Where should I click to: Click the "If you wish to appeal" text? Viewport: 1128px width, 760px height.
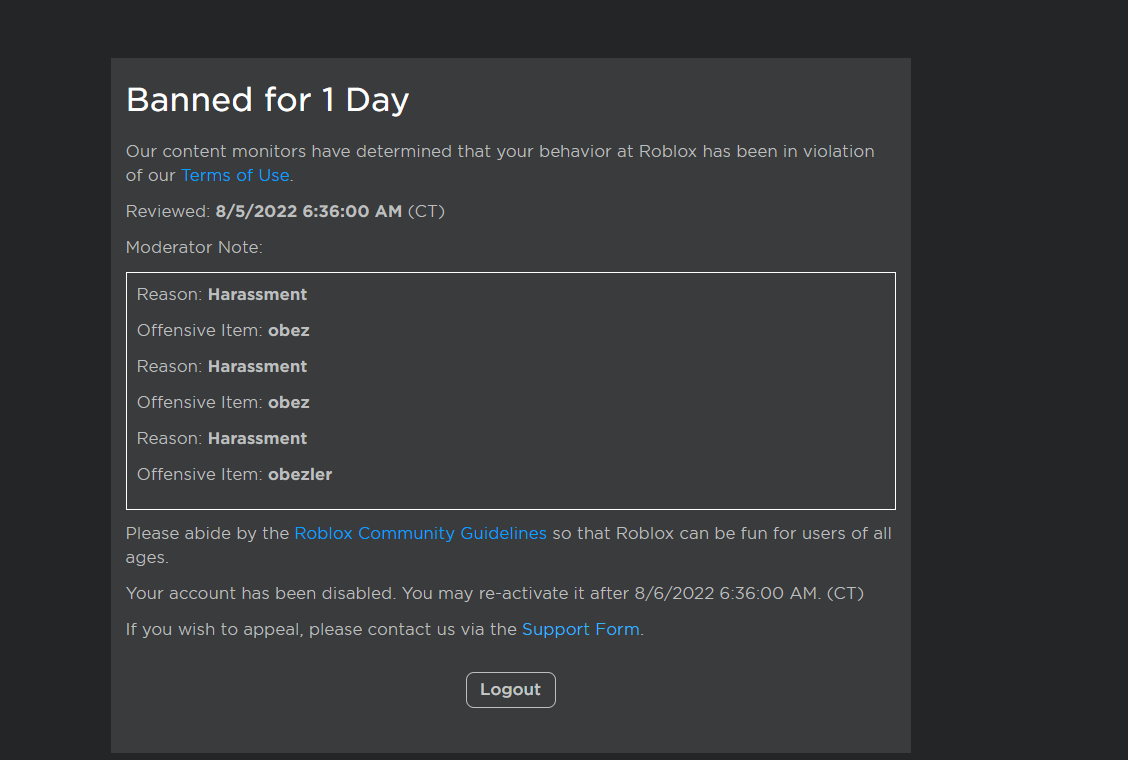point(215,630)
